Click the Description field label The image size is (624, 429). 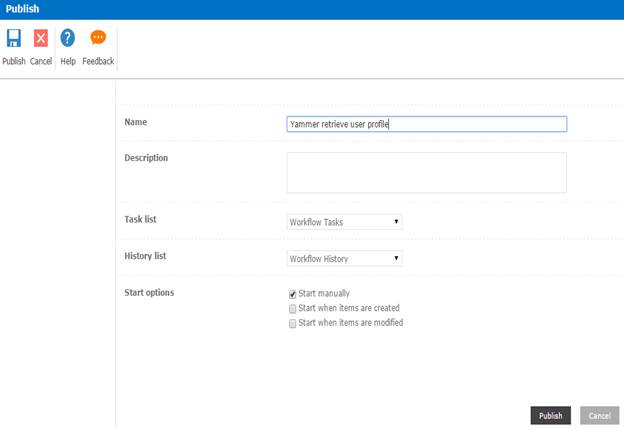click(x=146, y=158)
